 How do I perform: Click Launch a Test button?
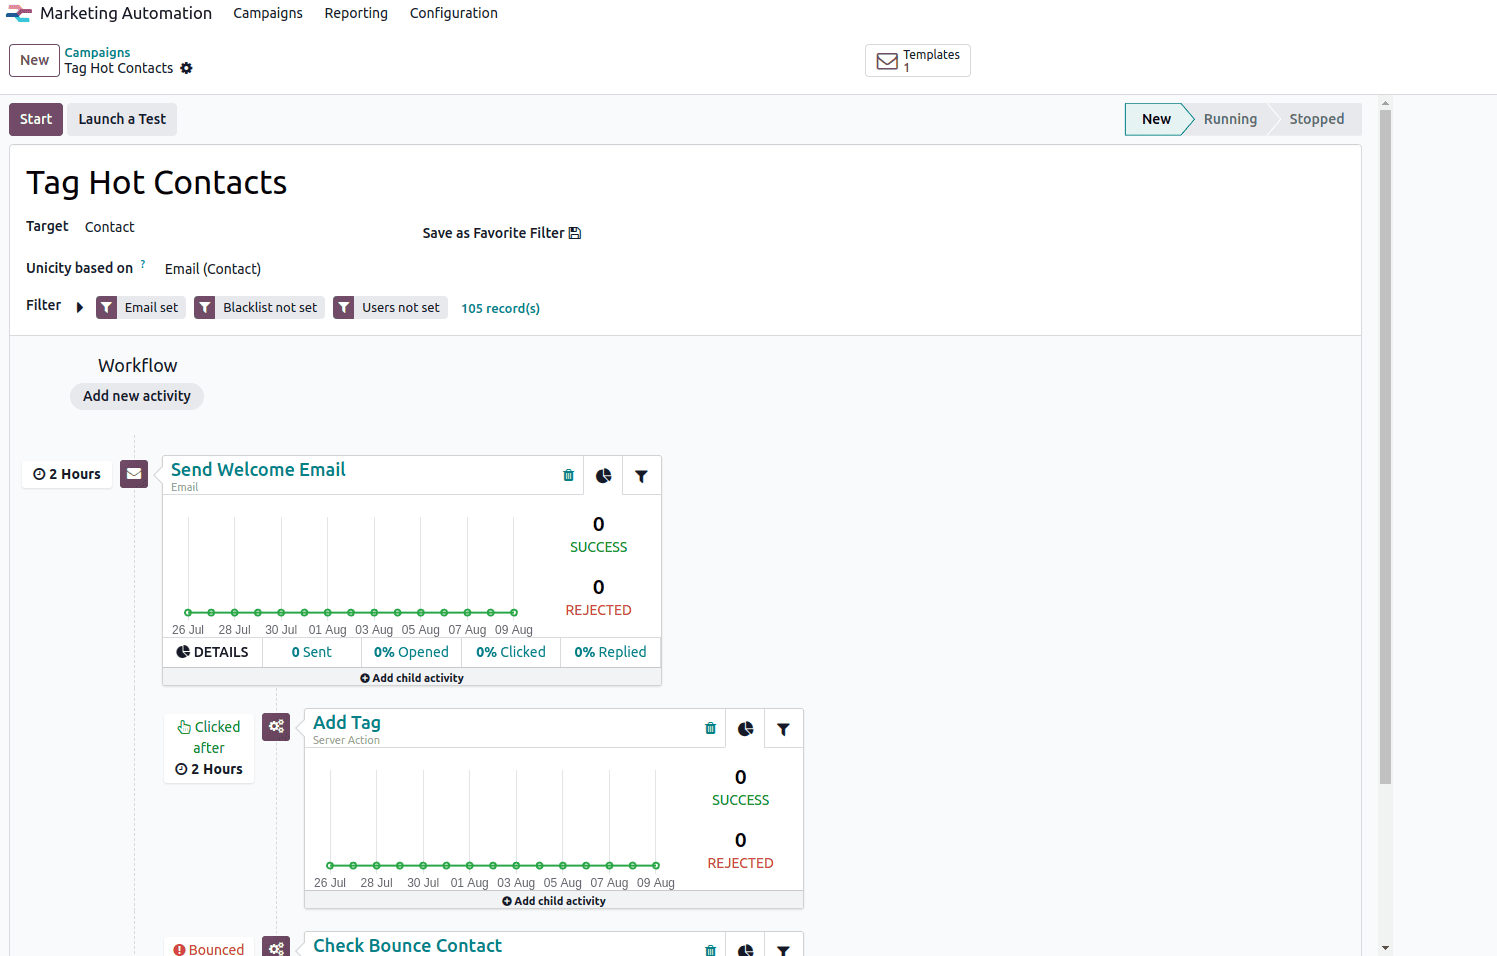[x=122, y=119]
